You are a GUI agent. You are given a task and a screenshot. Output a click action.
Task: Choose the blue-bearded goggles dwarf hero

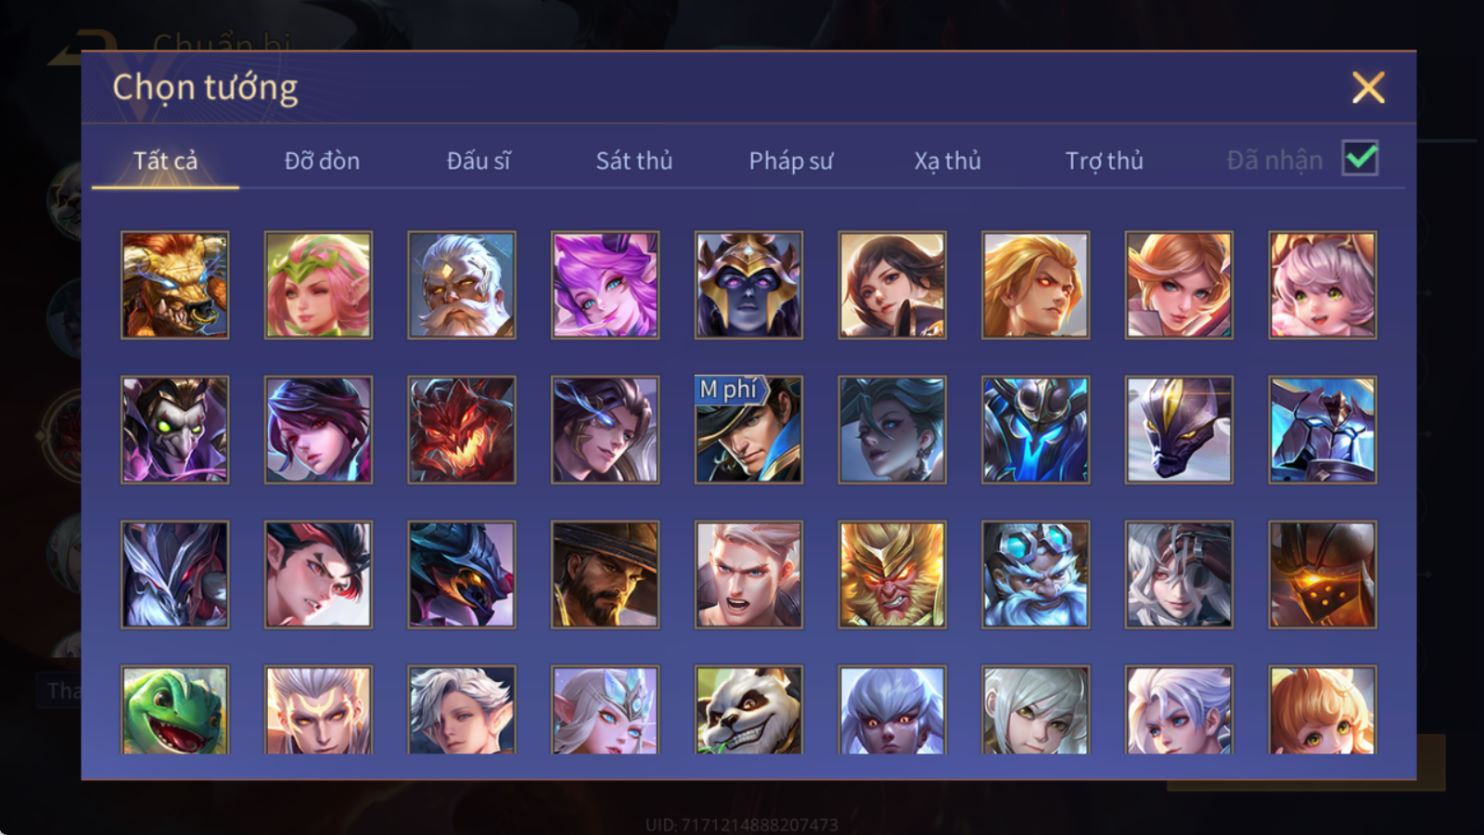1036,575
